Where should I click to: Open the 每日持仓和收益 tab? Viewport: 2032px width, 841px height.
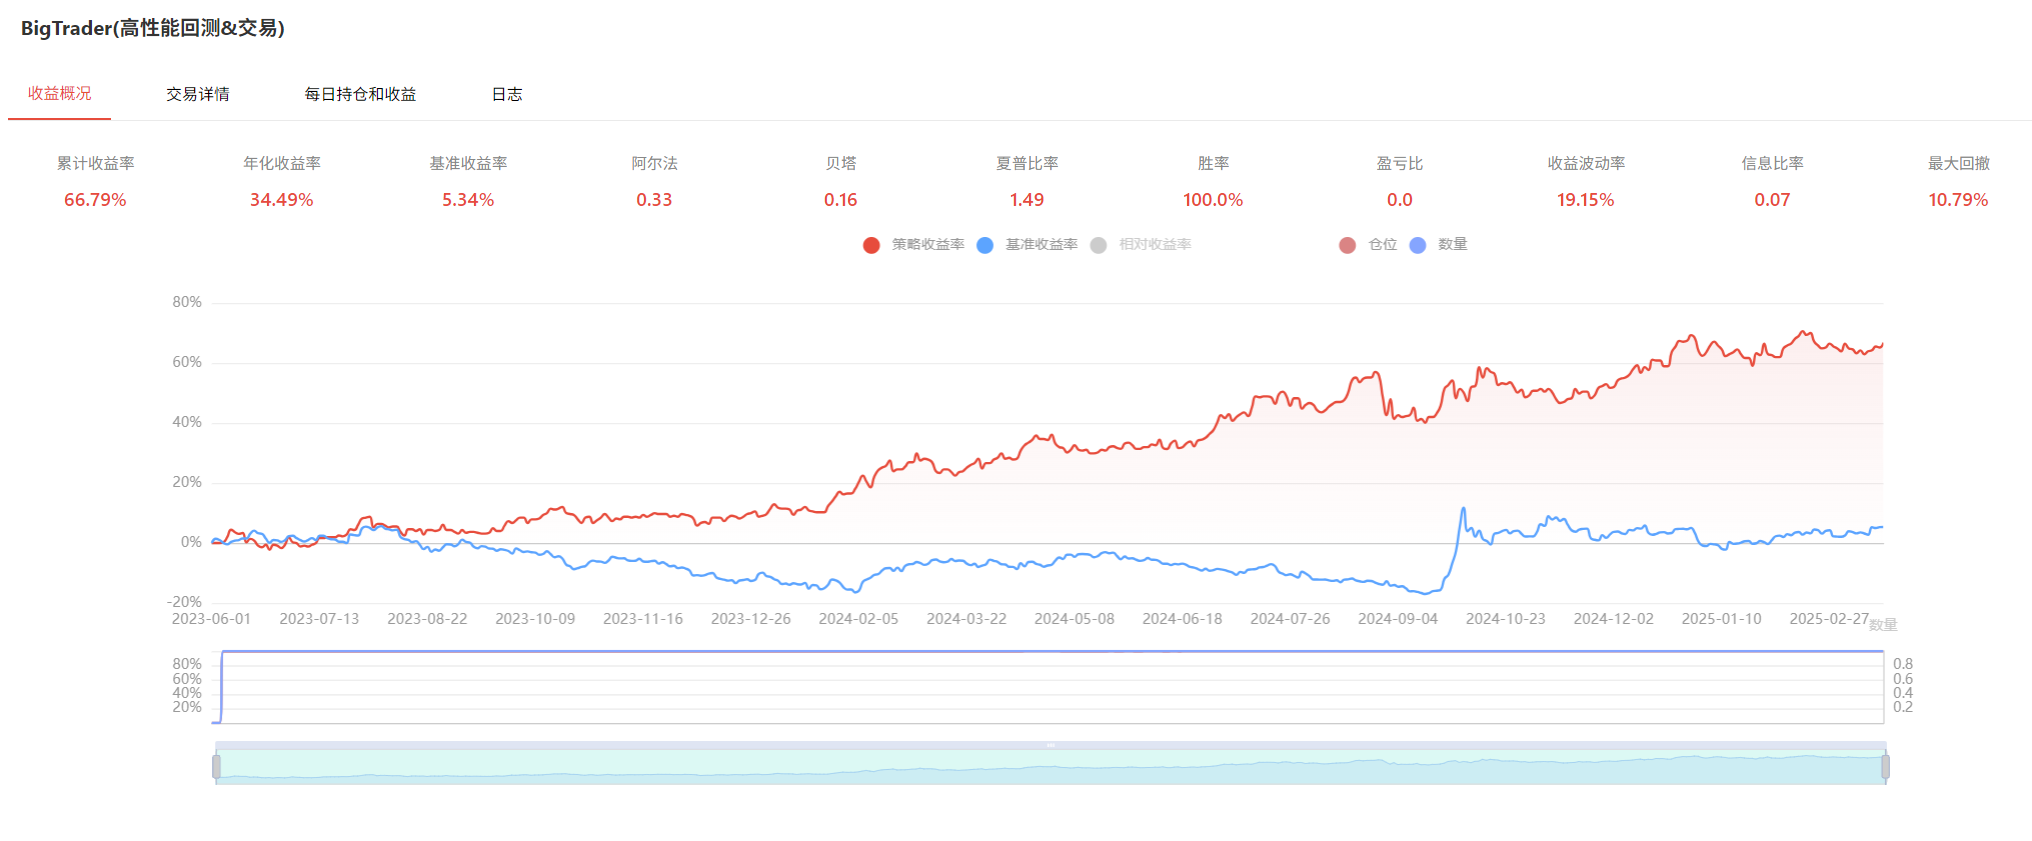coord(360,94)
